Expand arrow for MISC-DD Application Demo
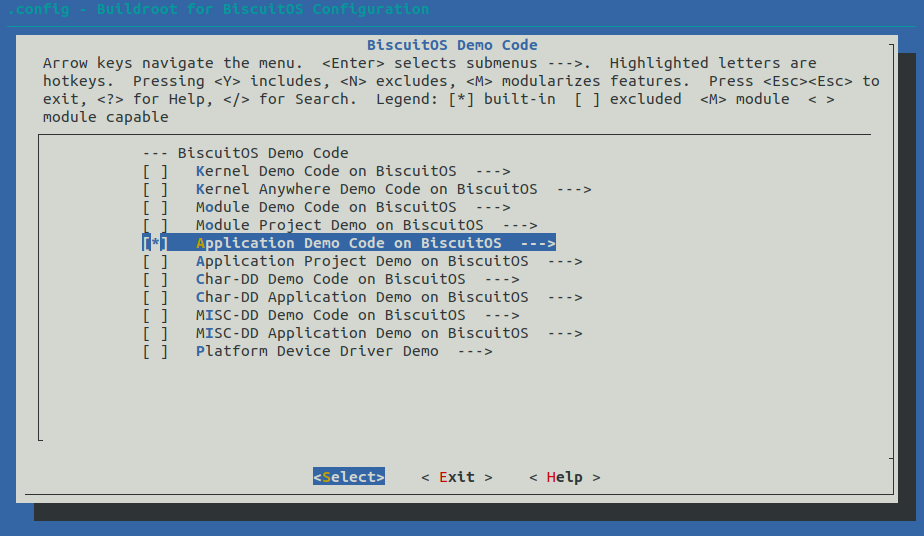 coord(565,334)
